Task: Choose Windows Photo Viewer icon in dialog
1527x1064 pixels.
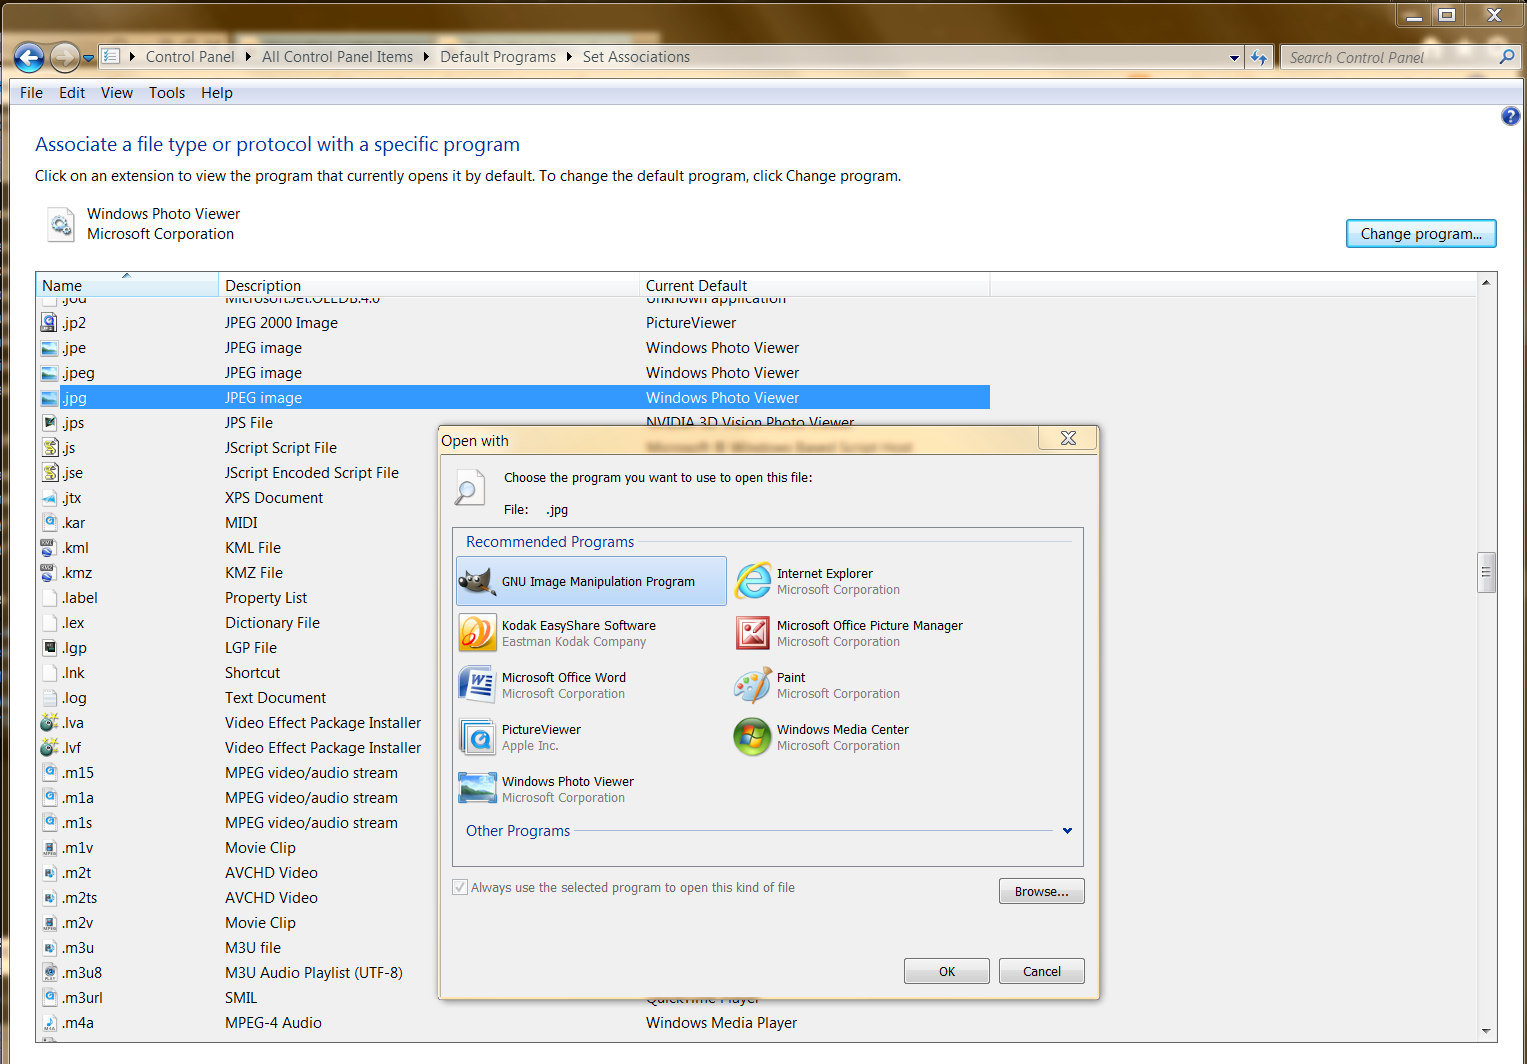Action: tap(477, 789)
